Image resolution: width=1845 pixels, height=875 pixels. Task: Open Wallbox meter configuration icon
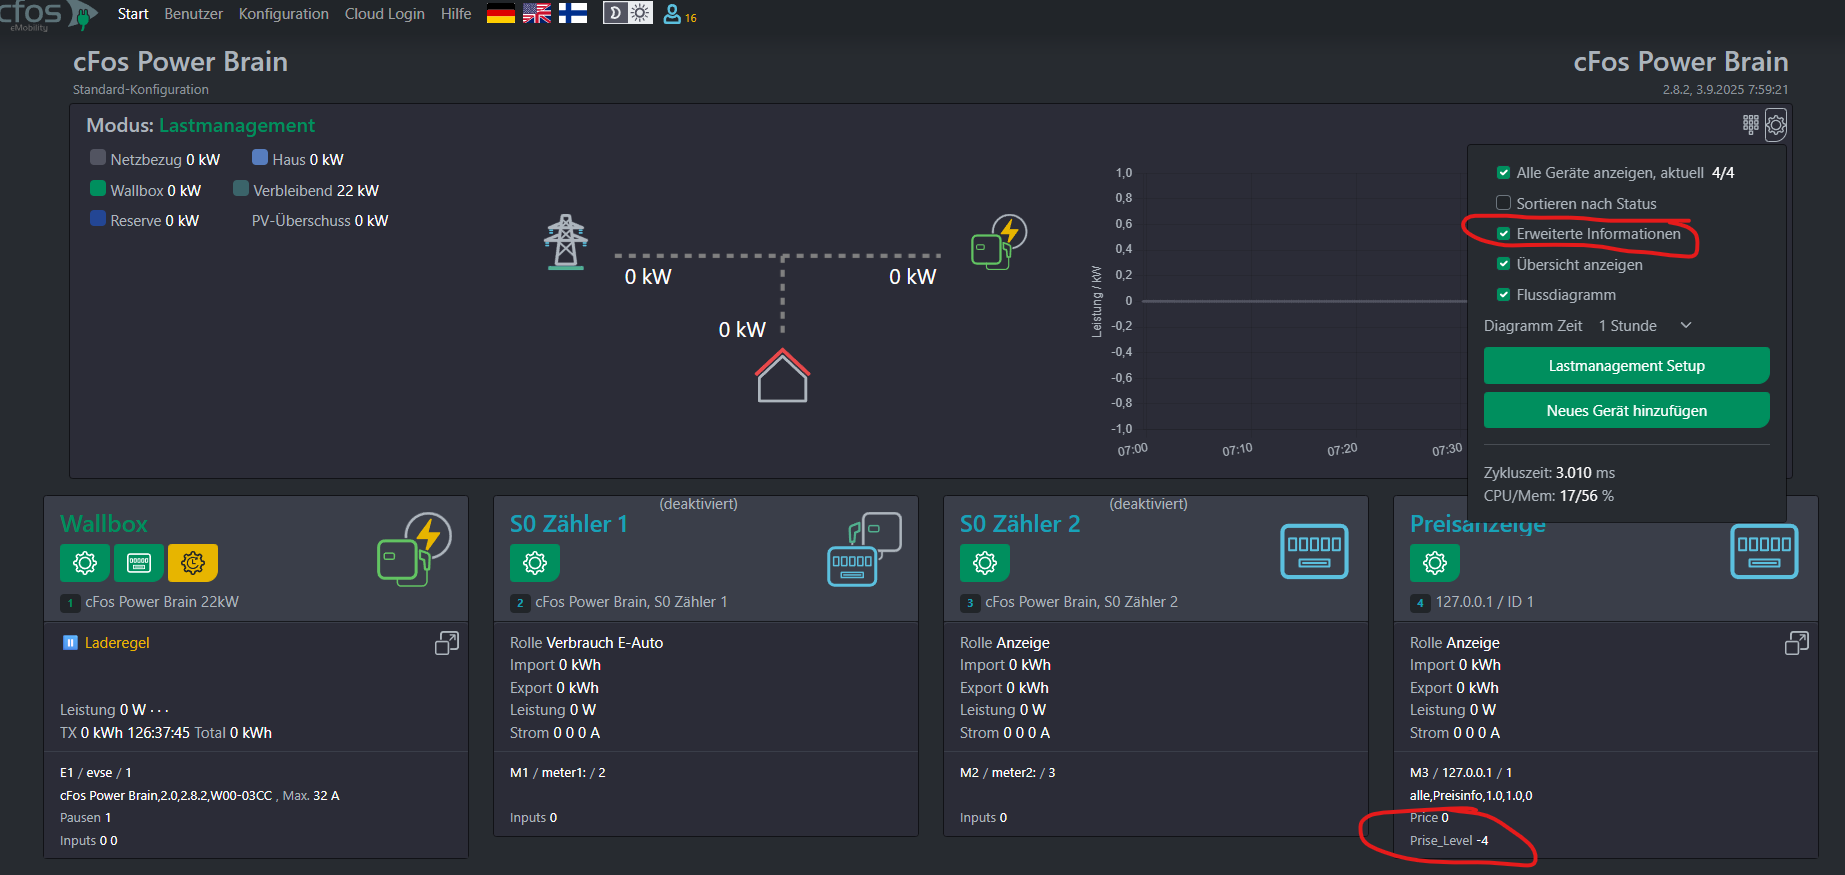(x=139, y=563)
